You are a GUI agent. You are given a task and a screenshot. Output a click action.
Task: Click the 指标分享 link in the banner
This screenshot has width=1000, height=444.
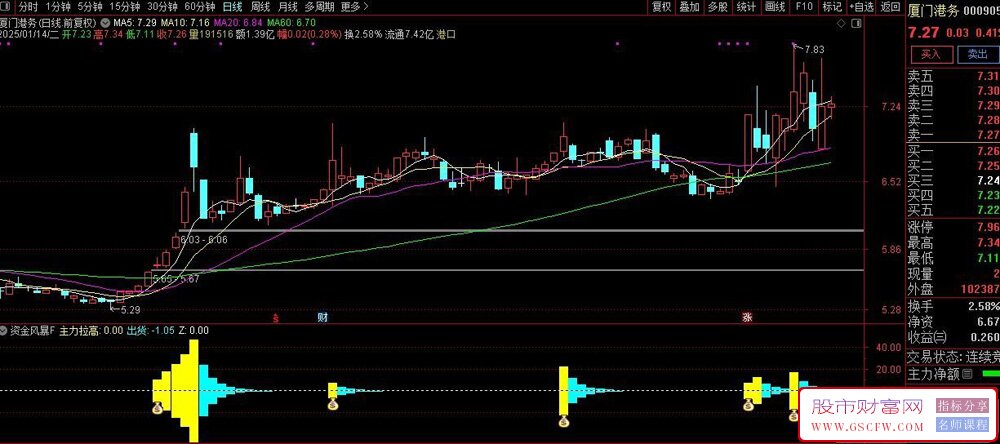click(962, 405)
